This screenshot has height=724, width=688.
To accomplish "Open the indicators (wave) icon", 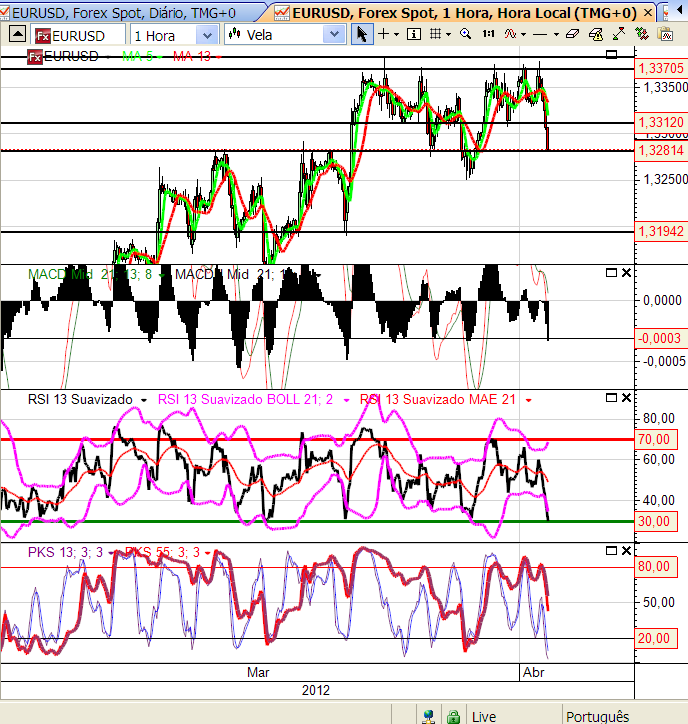I will coord(511,34).
